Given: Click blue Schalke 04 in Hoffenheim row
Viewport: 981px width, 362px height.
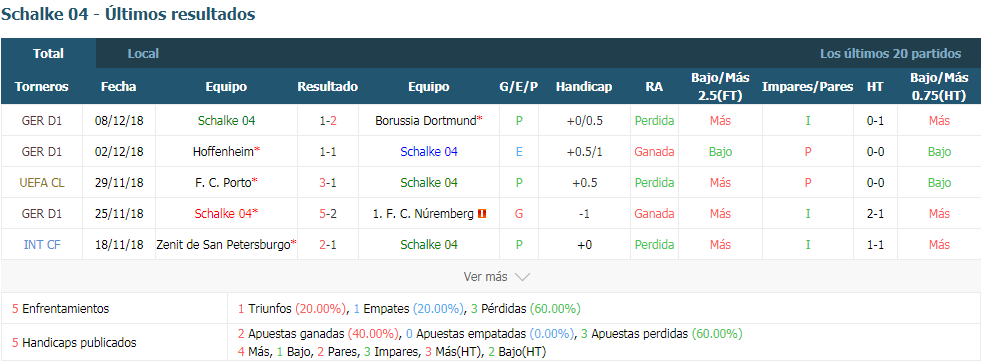Looking at the screenshot, I should click(429, 151).
